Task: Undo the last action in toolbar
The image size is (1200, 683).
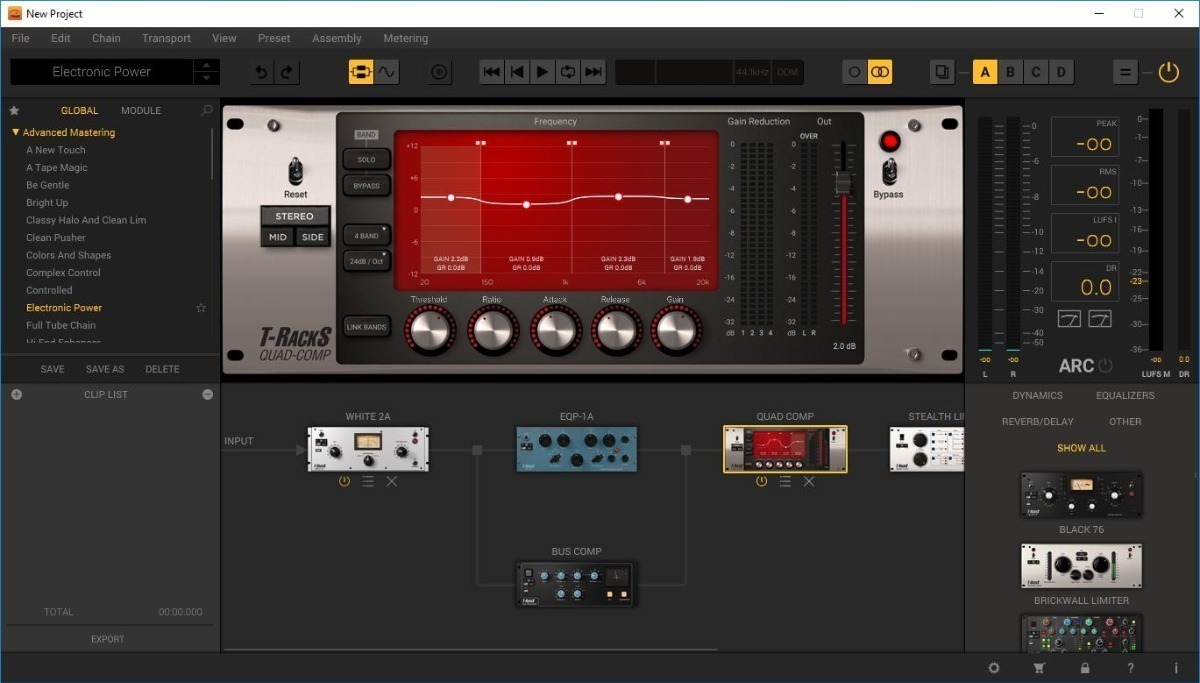Action: pos(262,72)
